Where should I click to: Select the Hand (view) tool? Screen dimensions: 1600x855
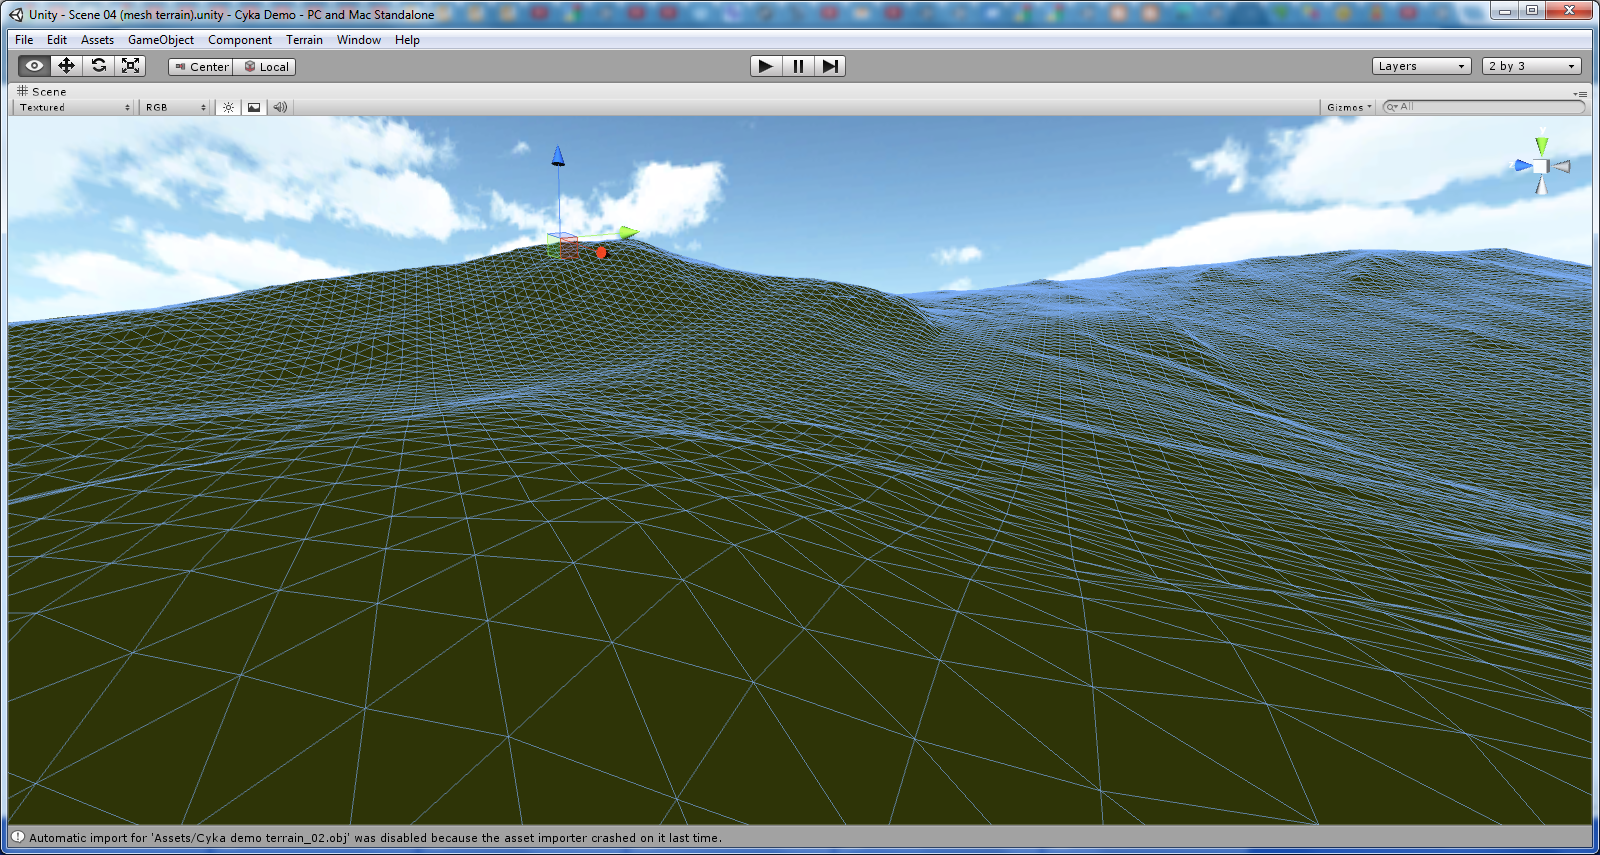[x=34, y=66]
